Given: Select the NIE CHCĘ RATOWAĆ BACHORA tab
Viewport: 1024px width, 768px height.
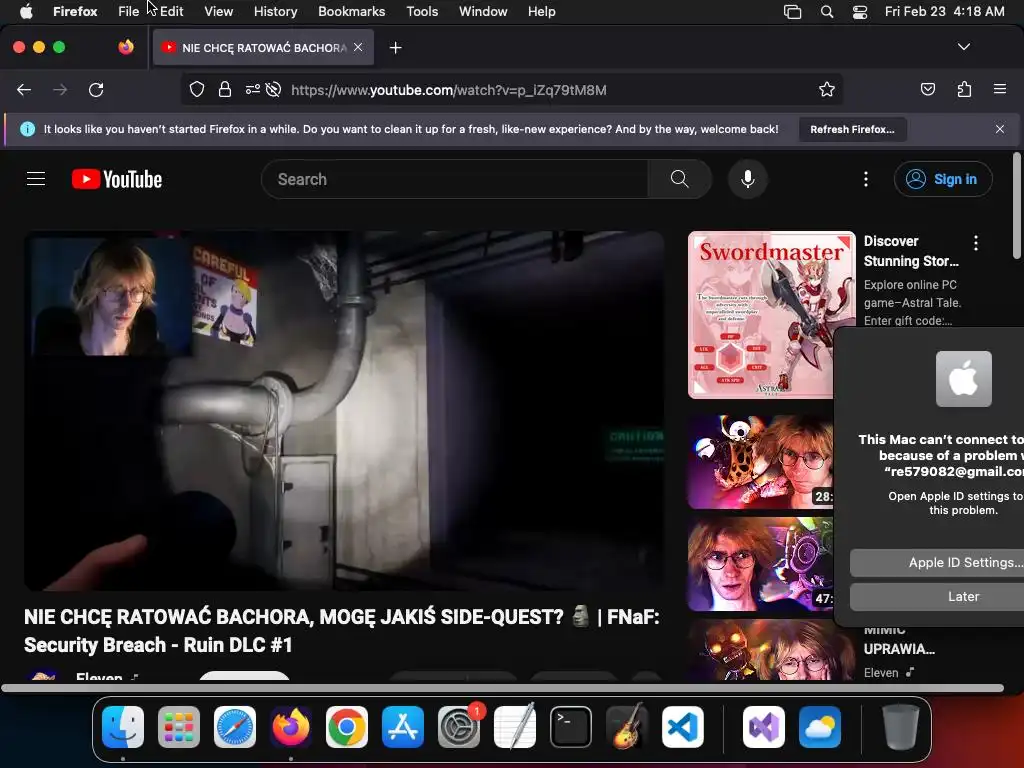Looking at the screenshot, I should point(263,48).
